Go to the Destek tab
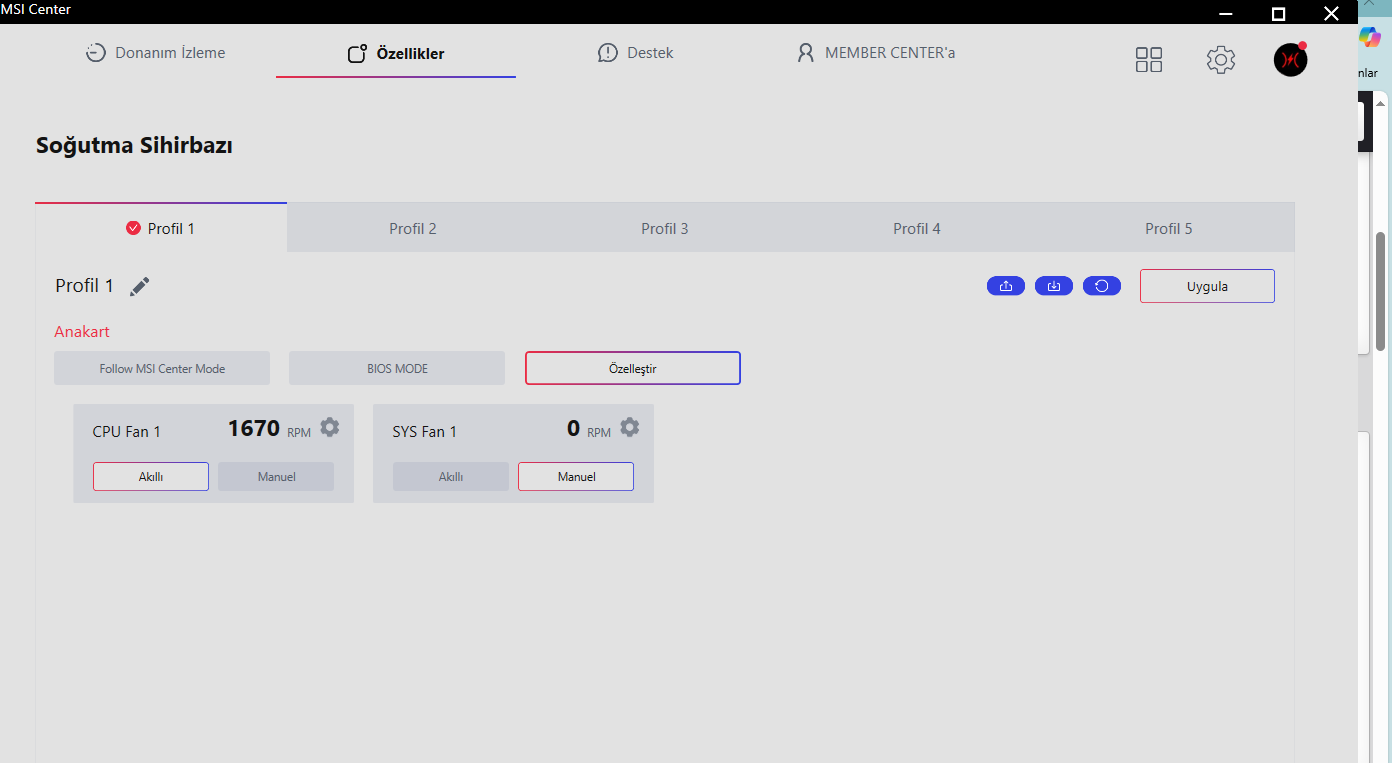The image size is (1392, 763). tap(636, 53)
